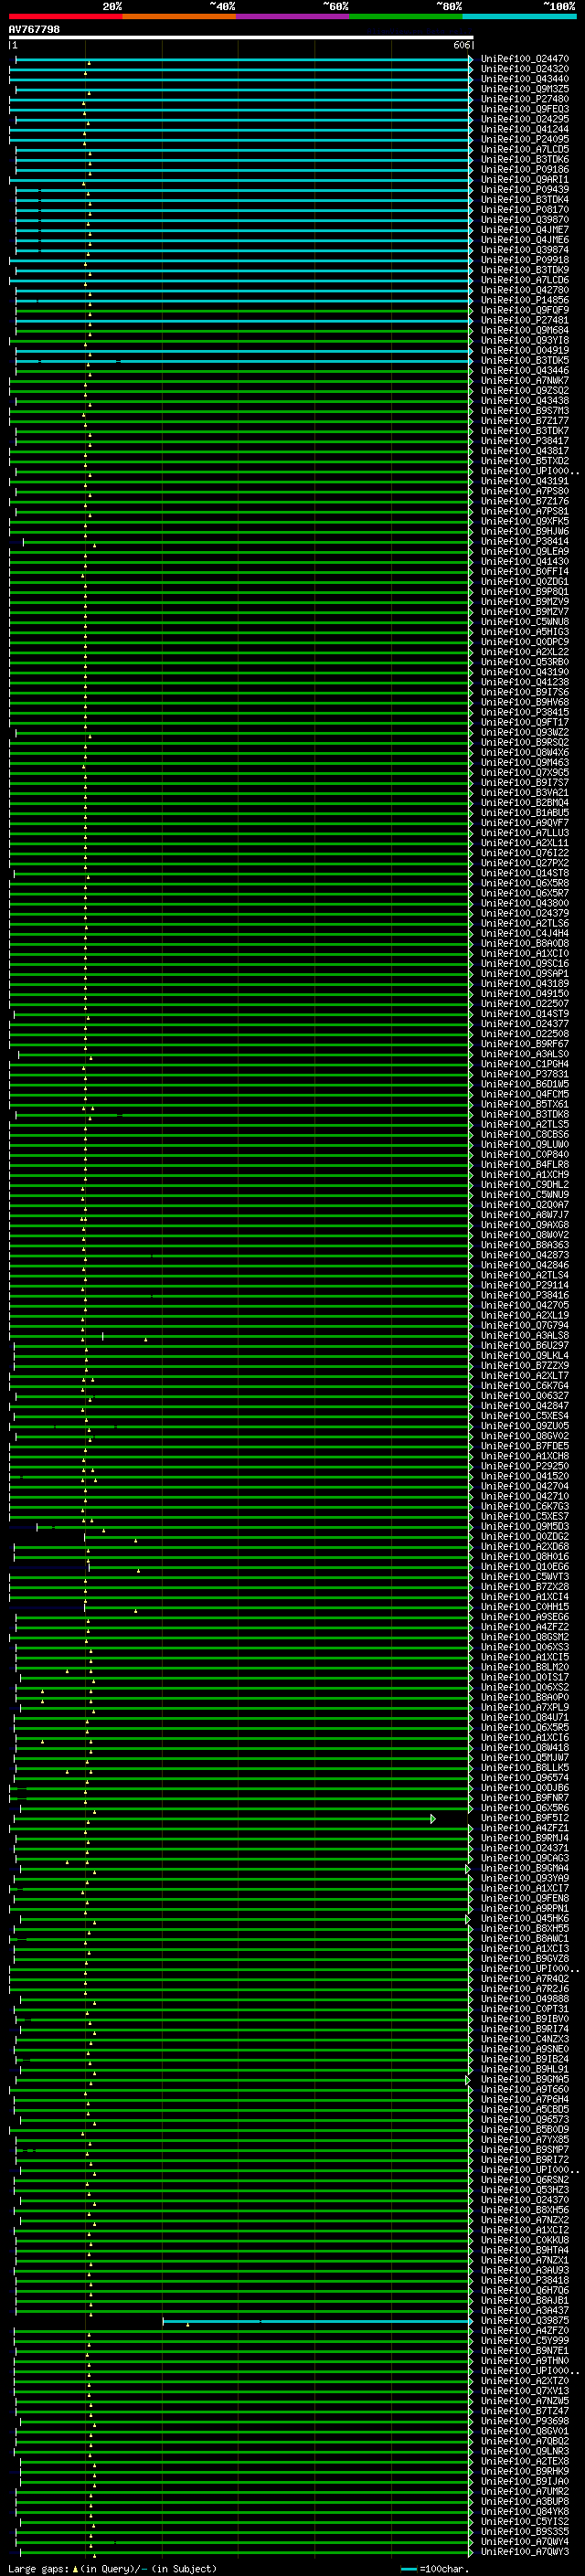Select hit label UniRef100_P27481

pos(525,320)
